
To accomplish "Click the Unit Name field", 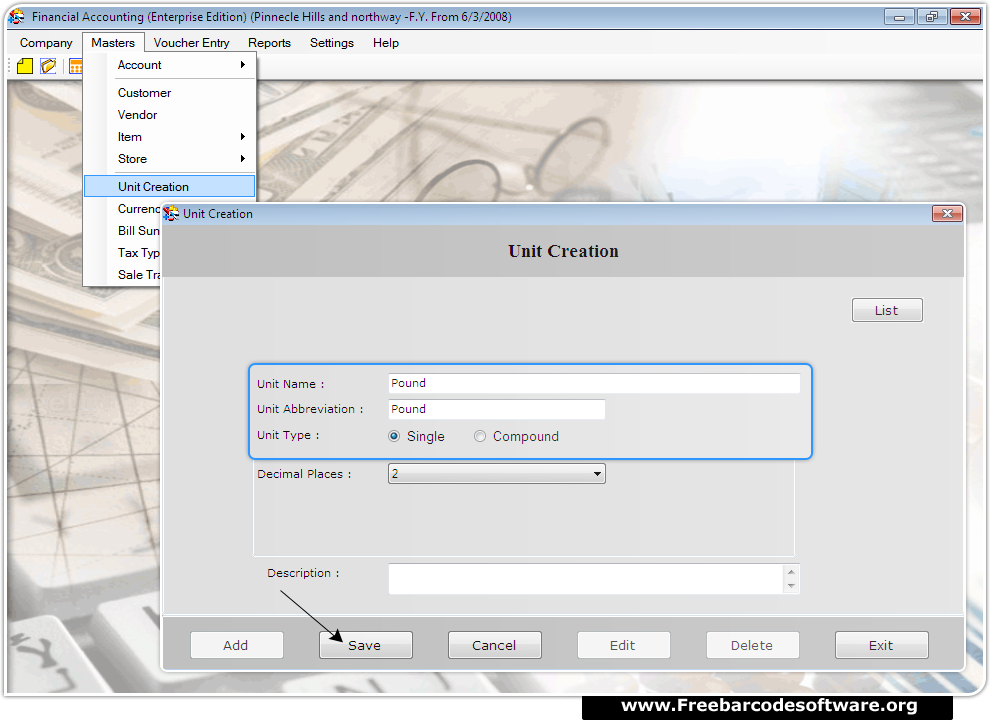I will (594, 383).
